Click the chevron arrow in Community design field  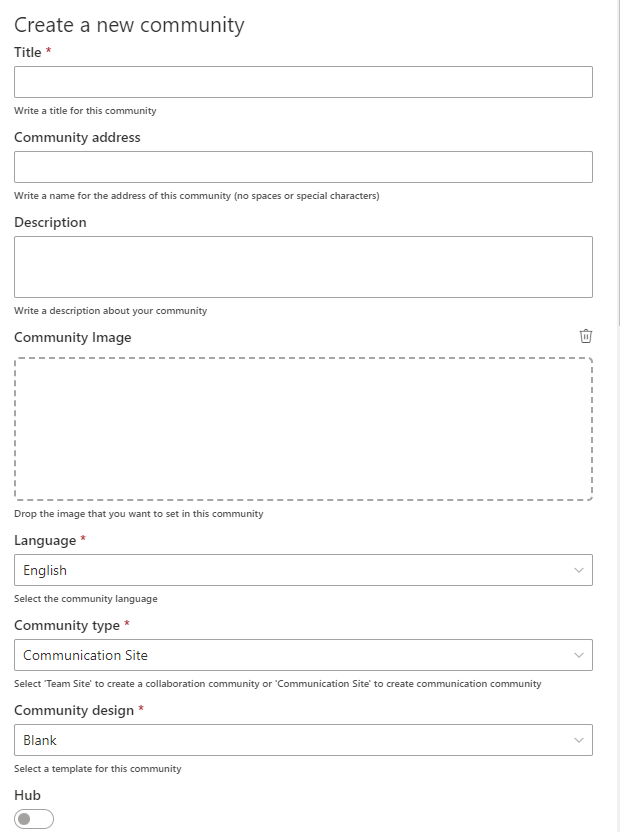click(x=579, y=740)
